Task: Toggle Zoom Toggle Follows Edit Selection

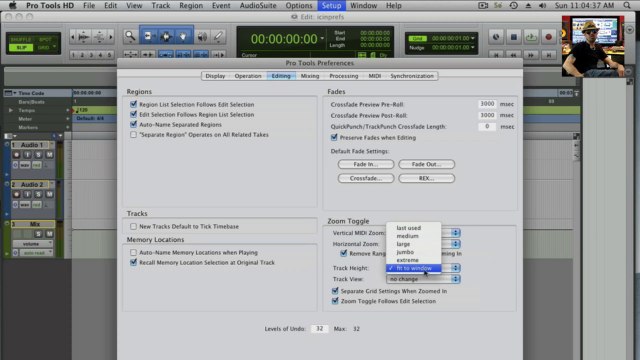Action: [x=335, y=301]
